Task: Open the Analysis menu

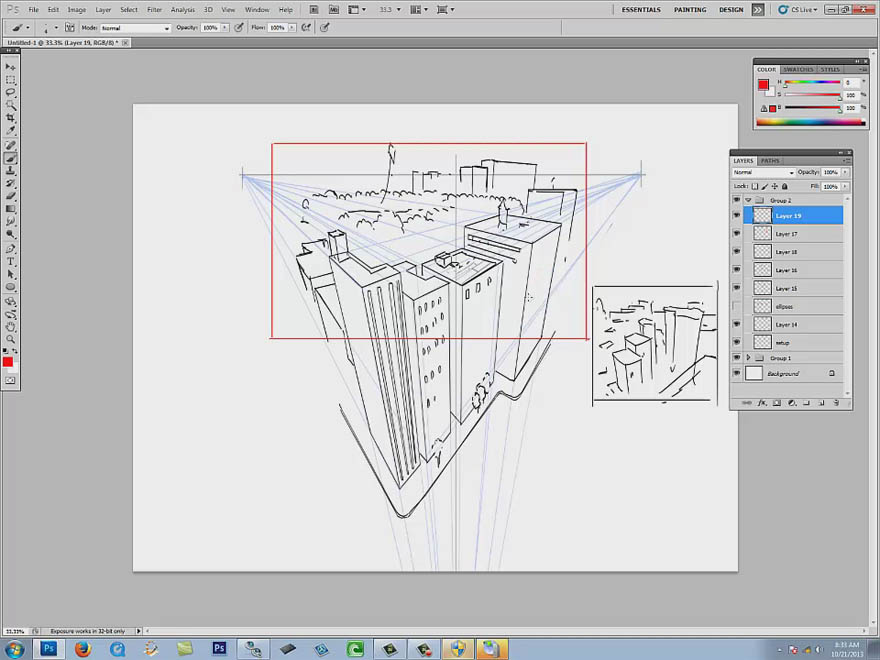Action: click(182, 10)
